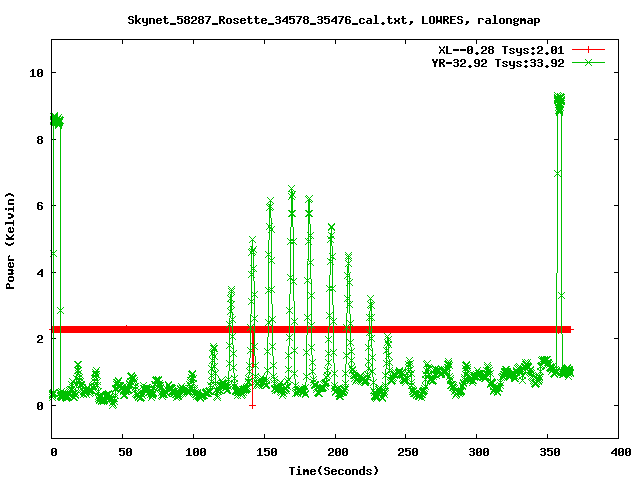Click the 'Power (Kelvin)' y-axis label
This screenshot has height=480, width=640.
[10, 241]
